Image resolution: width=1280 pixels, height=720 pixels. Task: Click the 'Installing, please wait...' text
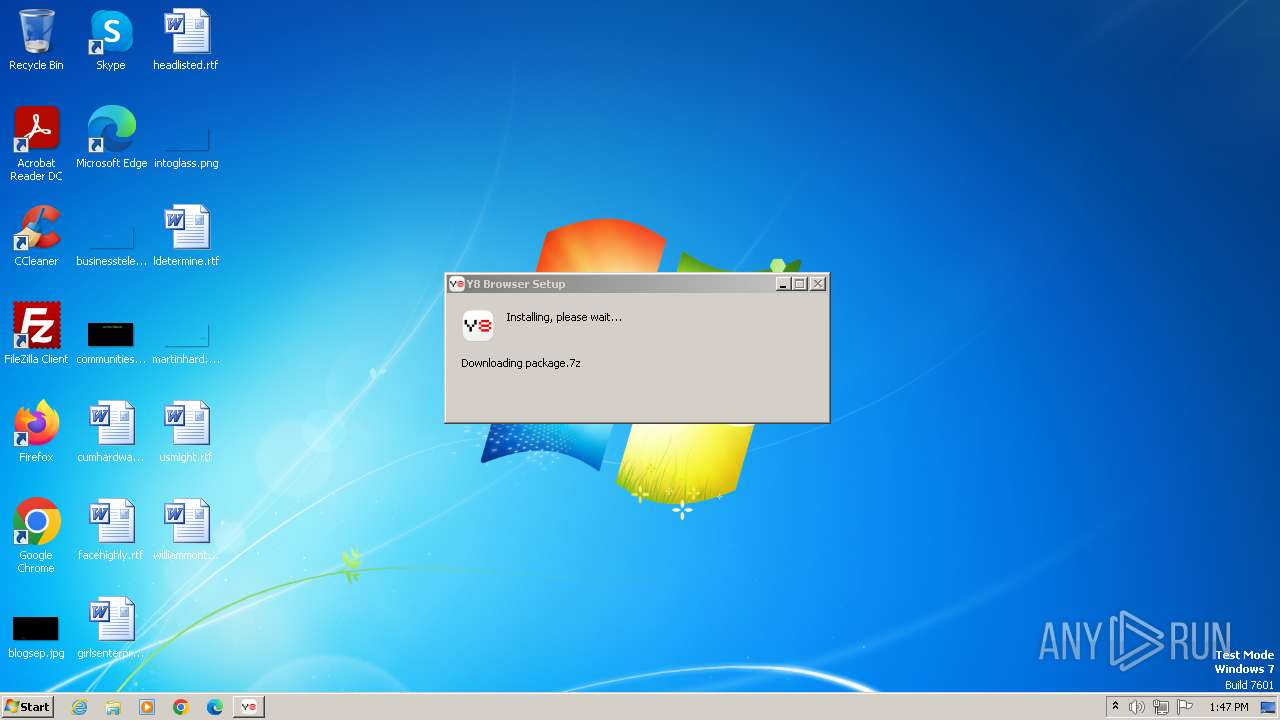[564, 317]
